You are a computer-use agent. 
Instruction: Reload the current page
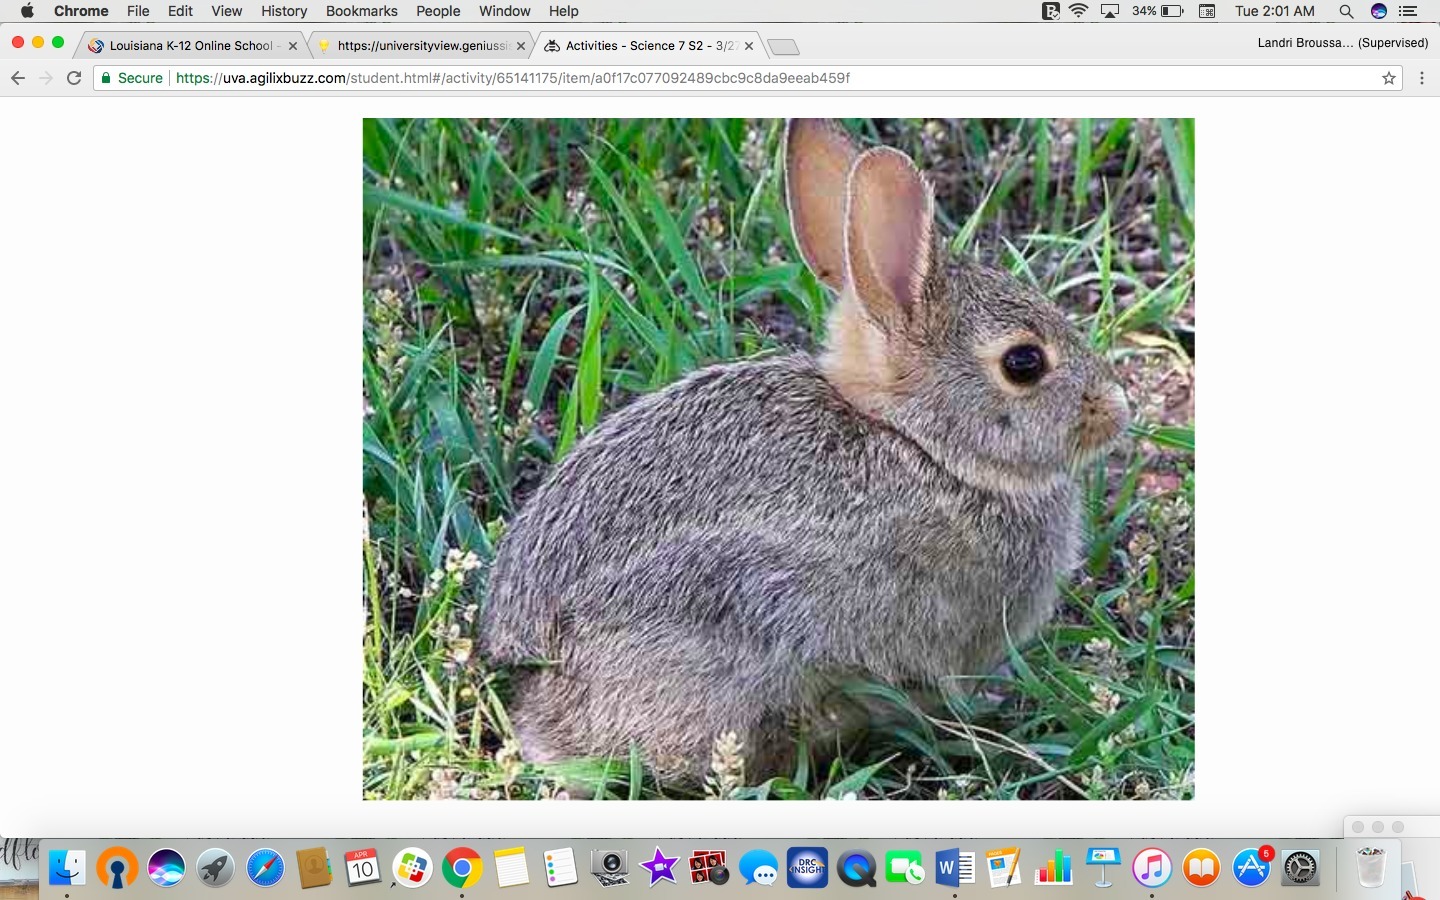(x=74, y=78)
